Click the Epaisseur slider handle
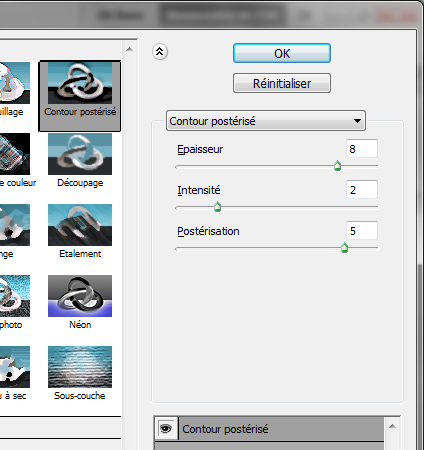 coord(337,166)
